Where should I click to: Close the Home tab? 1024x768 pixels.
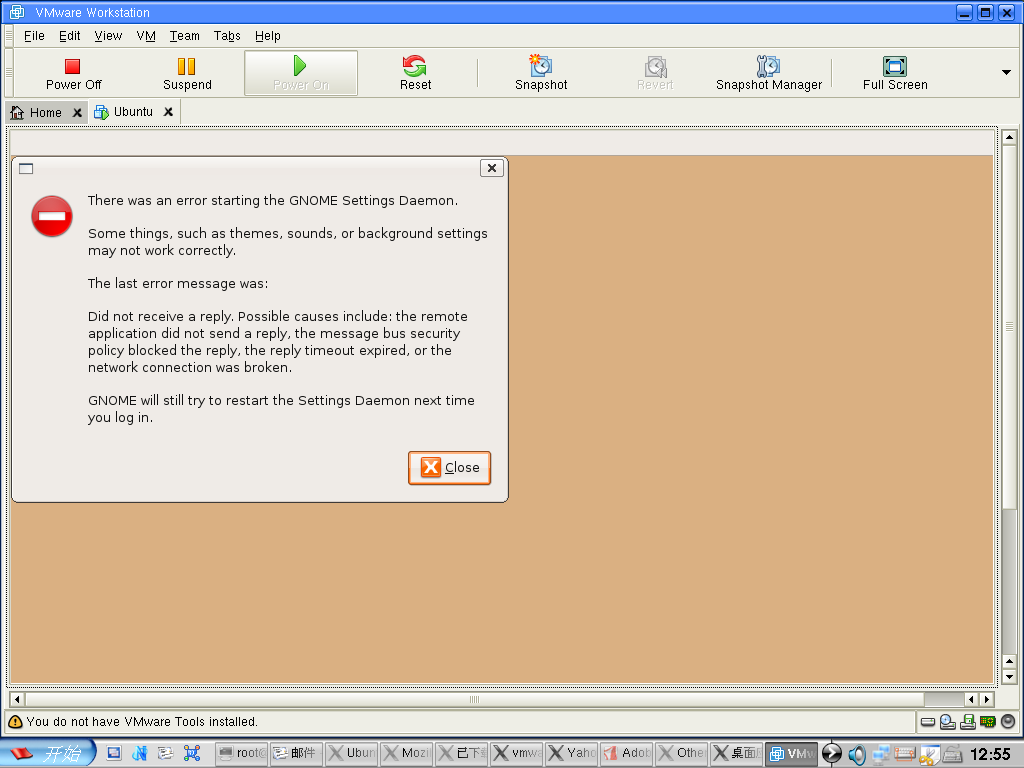[77, 112]
